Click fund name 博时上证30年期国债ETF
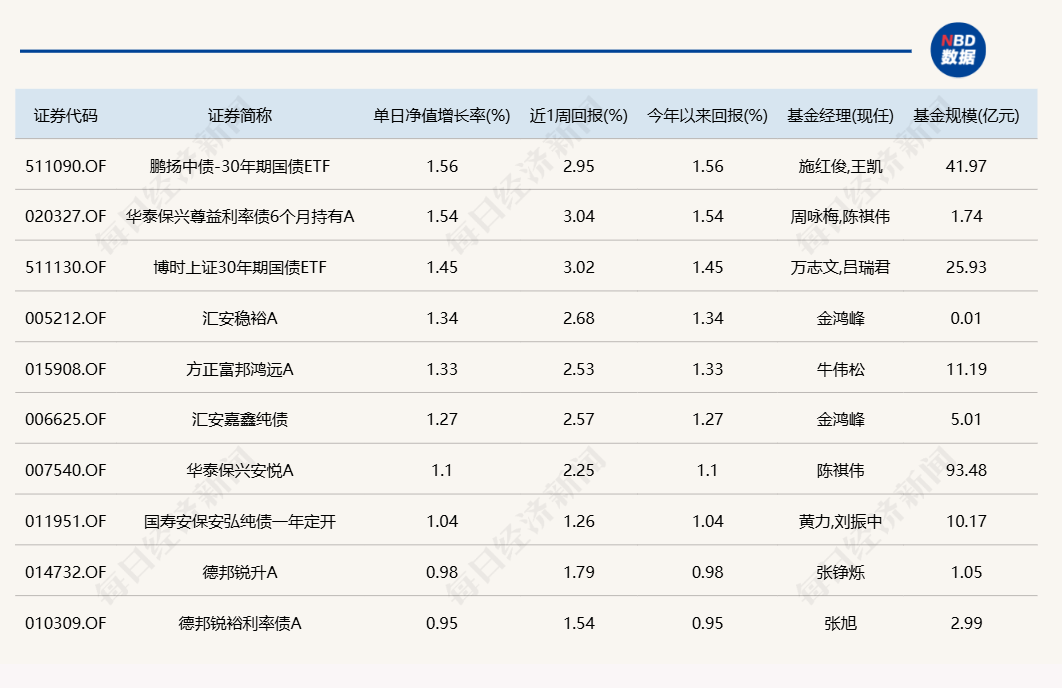The width and height of the screenshot is (1062, 688). tap(240, 267)
